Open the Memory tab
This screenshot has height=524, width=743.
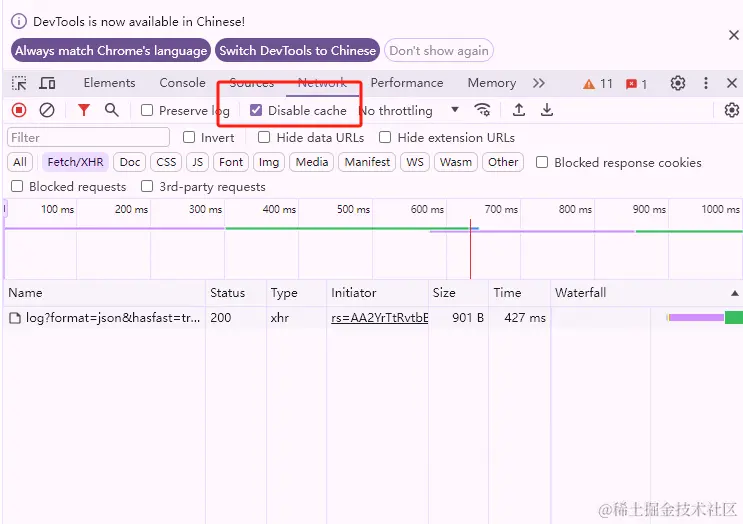click(x=492, y=83)
